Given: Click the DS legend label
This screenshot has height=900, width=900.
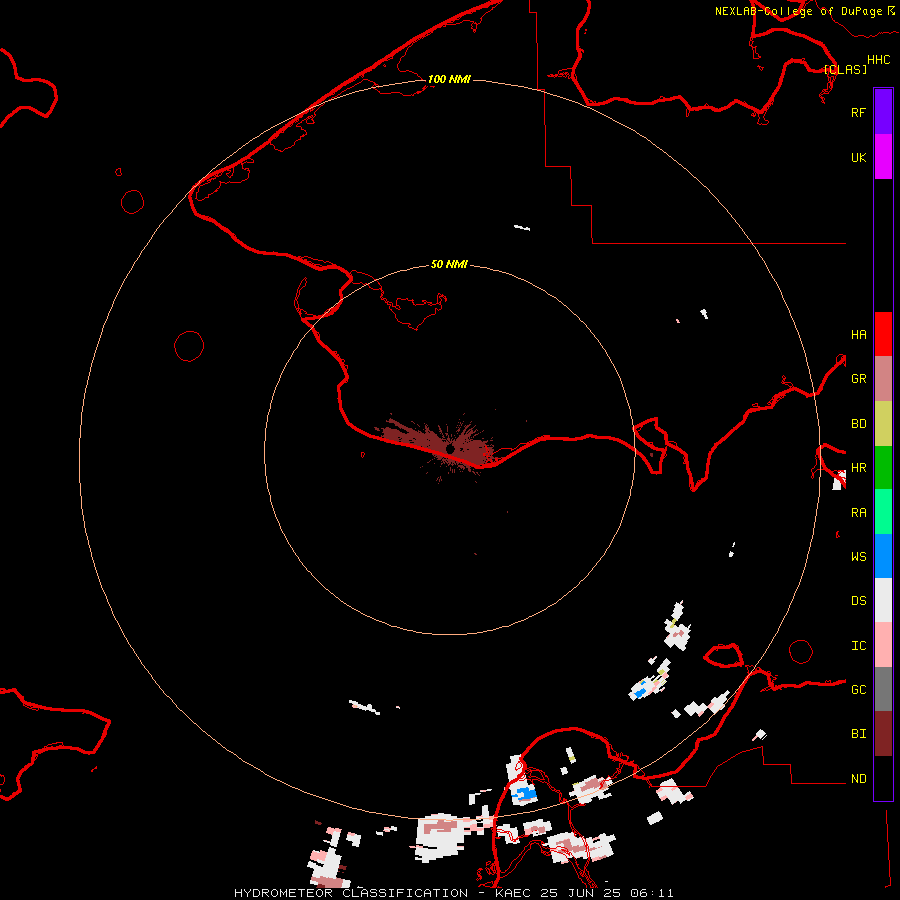Looking at the screenshot, I should (x=858, y=601).
